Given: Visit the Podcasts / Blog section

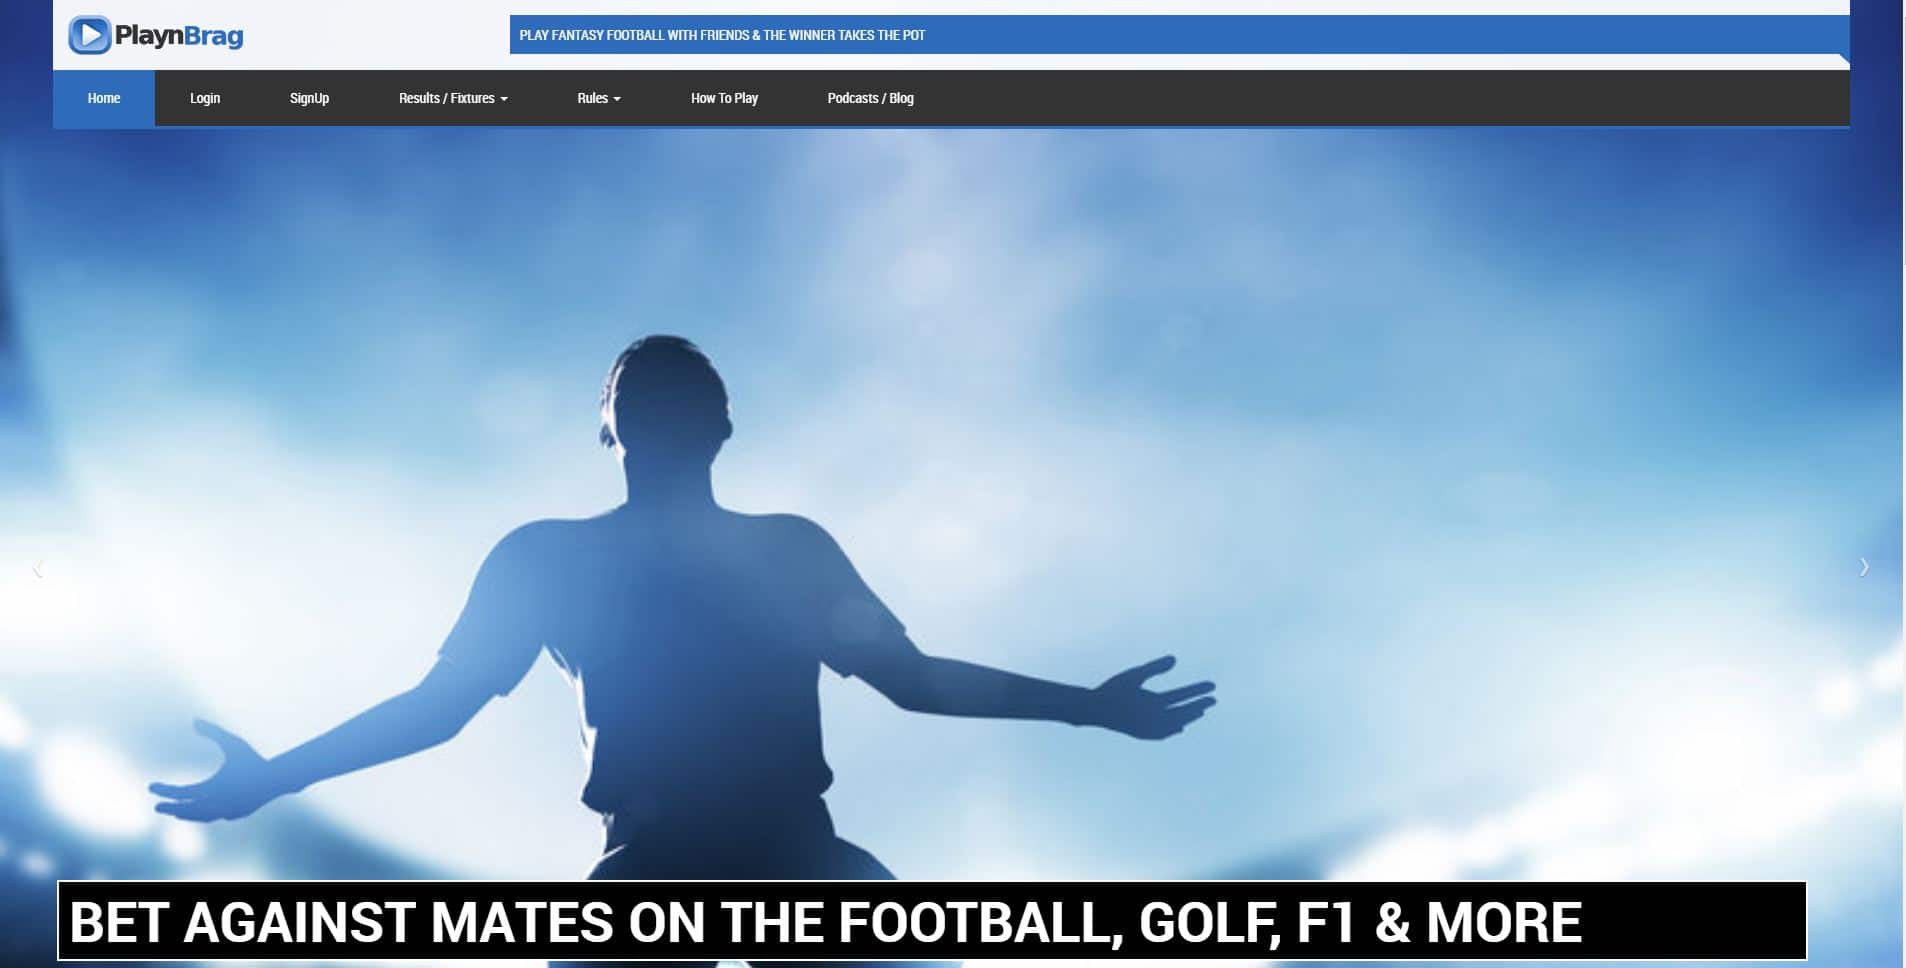Looking at the screenshot, I should click(870, 98).
